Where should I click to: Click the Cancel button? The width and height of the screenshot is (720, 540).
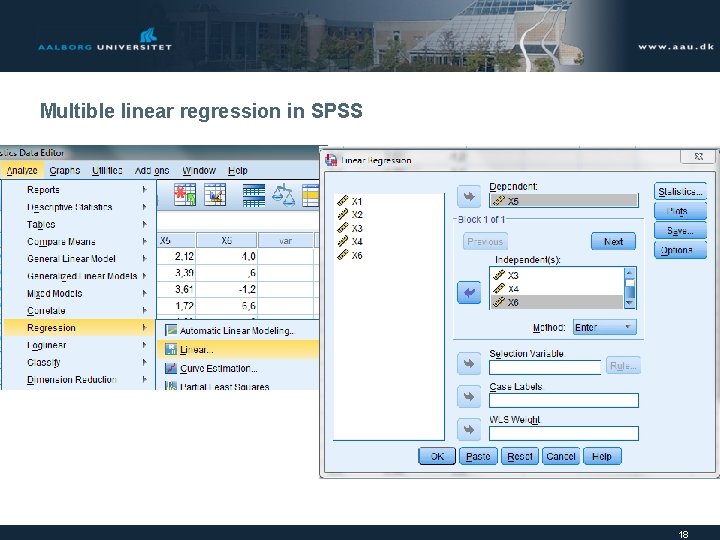pos(561,456)
